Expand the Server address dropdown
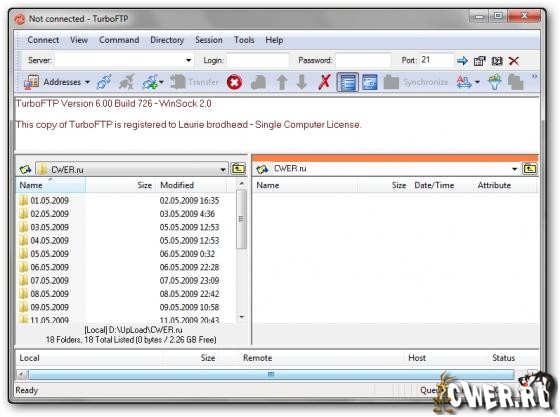 coord(189,60)
